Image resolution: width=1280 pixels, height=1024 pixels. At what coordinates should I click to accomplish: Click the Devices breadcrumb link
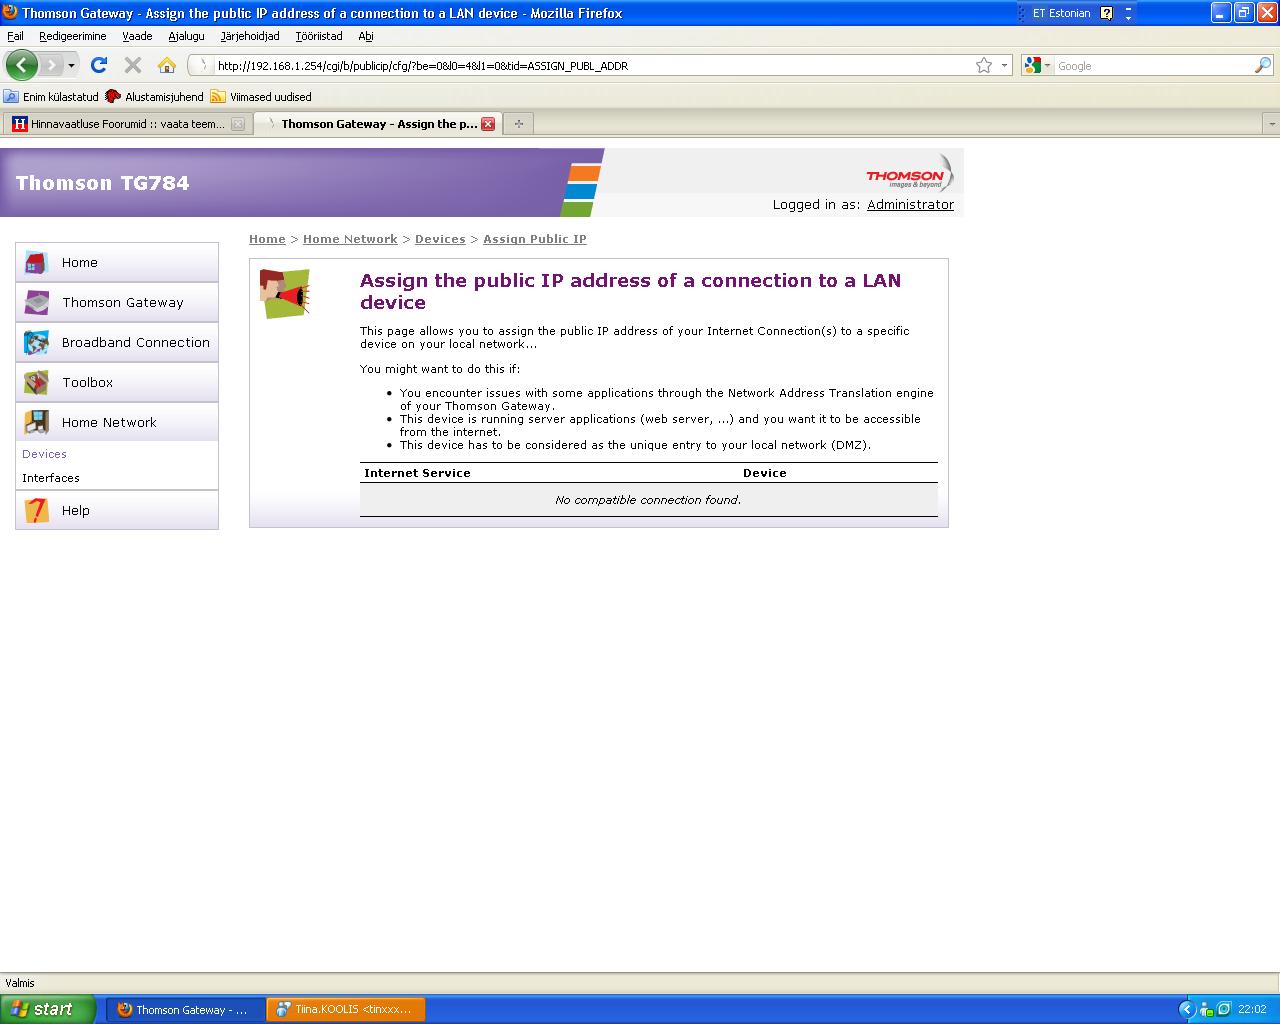440,239
